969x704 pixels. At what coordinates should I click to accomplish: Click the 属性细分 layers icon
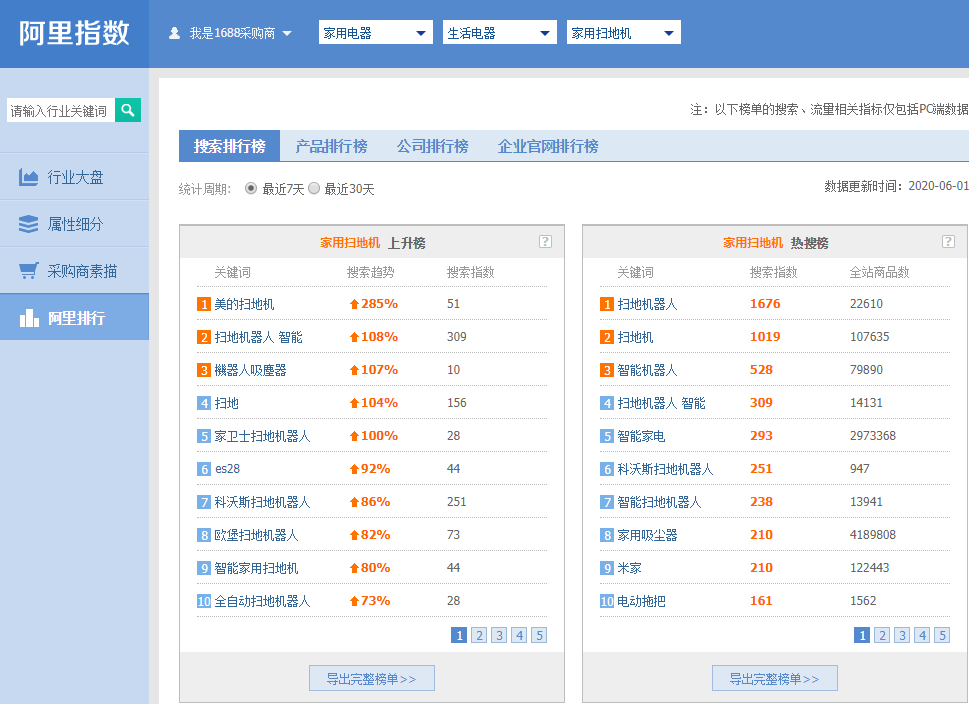[x=28, y=224]
